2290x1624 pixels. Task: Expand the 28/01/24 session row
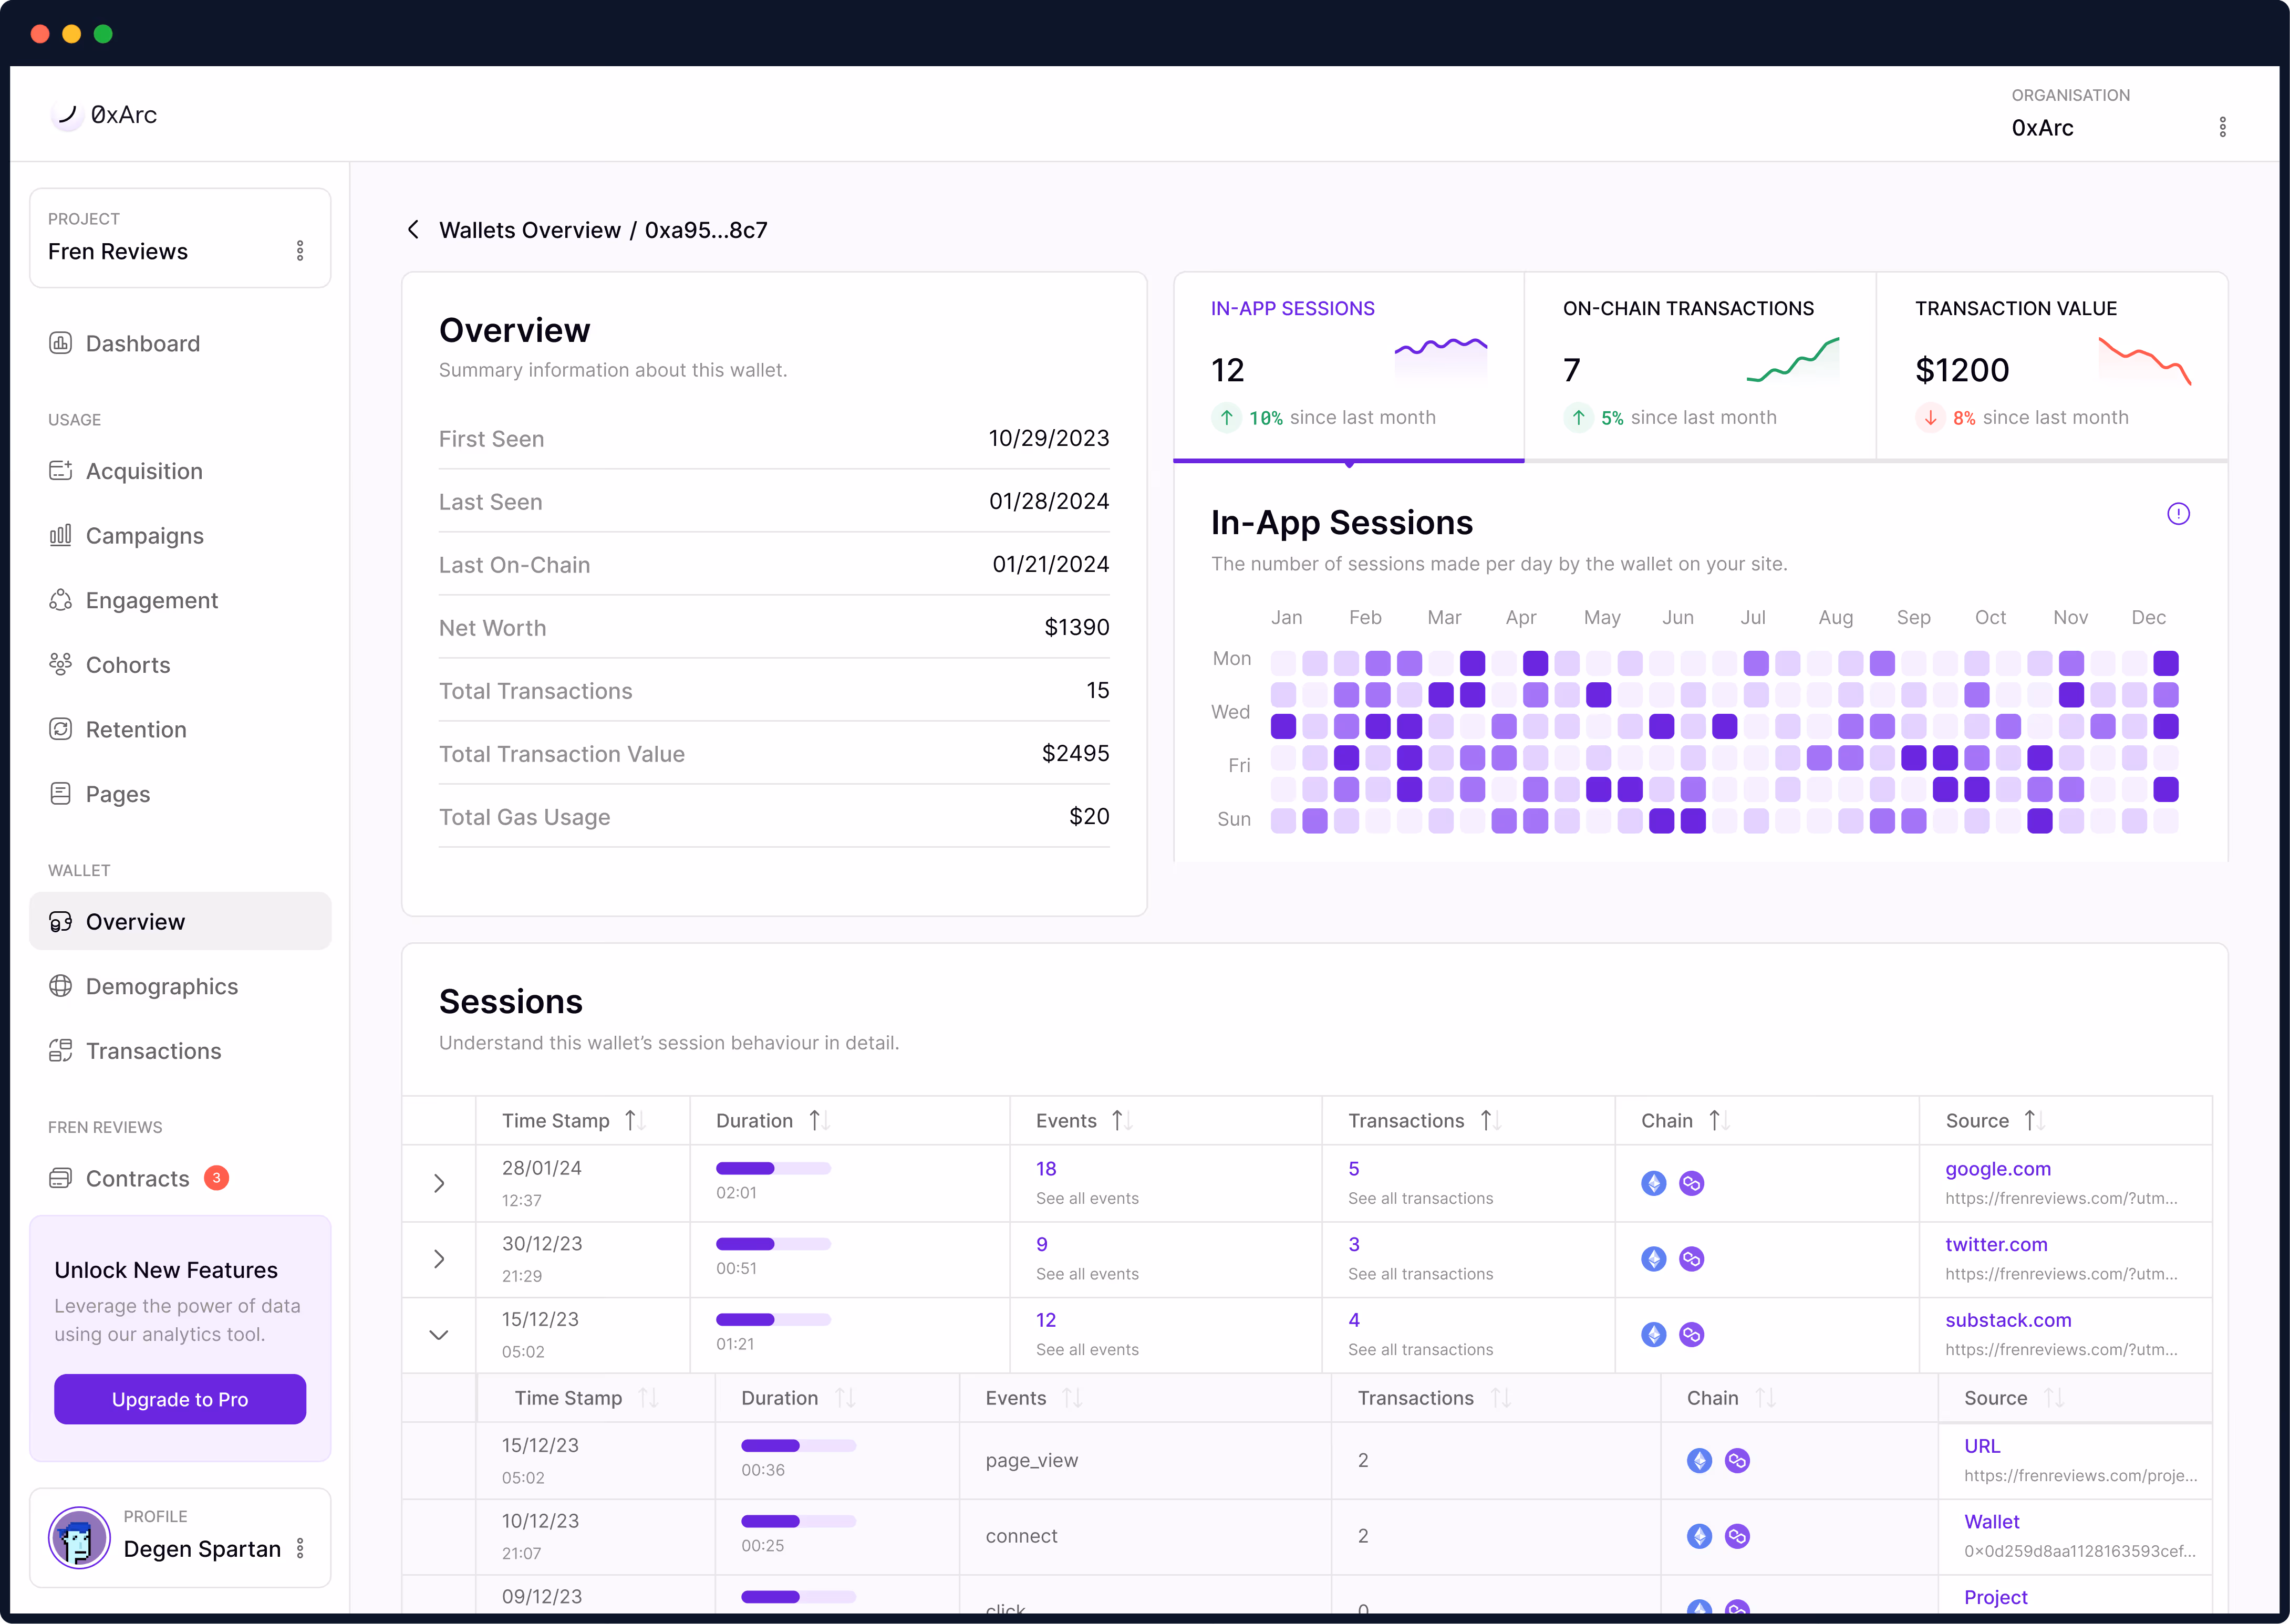tap(439, 1183)
